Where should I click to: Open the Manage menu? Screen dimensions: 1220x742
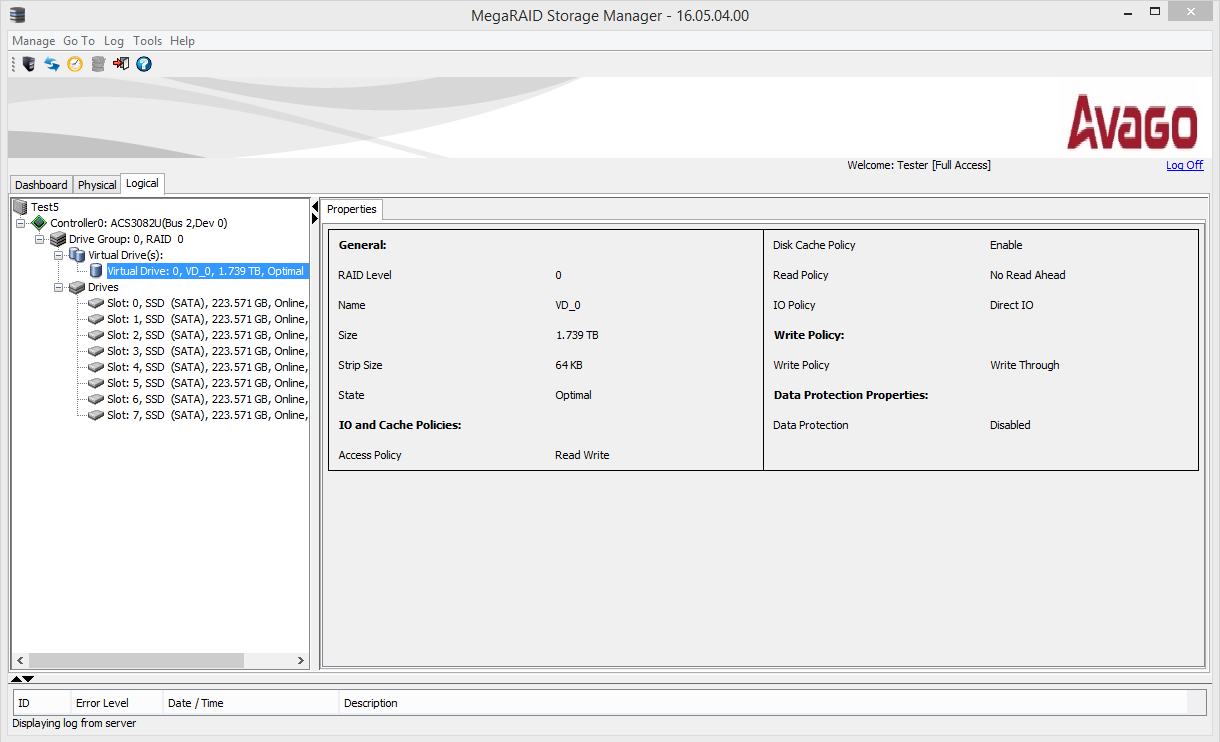pos(34,41)
